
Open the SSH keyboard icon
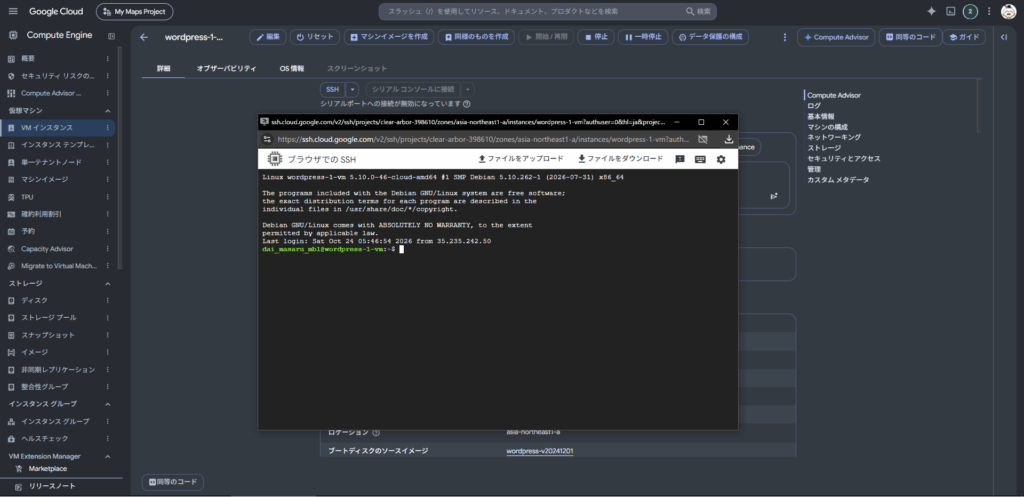pos(700,159)
